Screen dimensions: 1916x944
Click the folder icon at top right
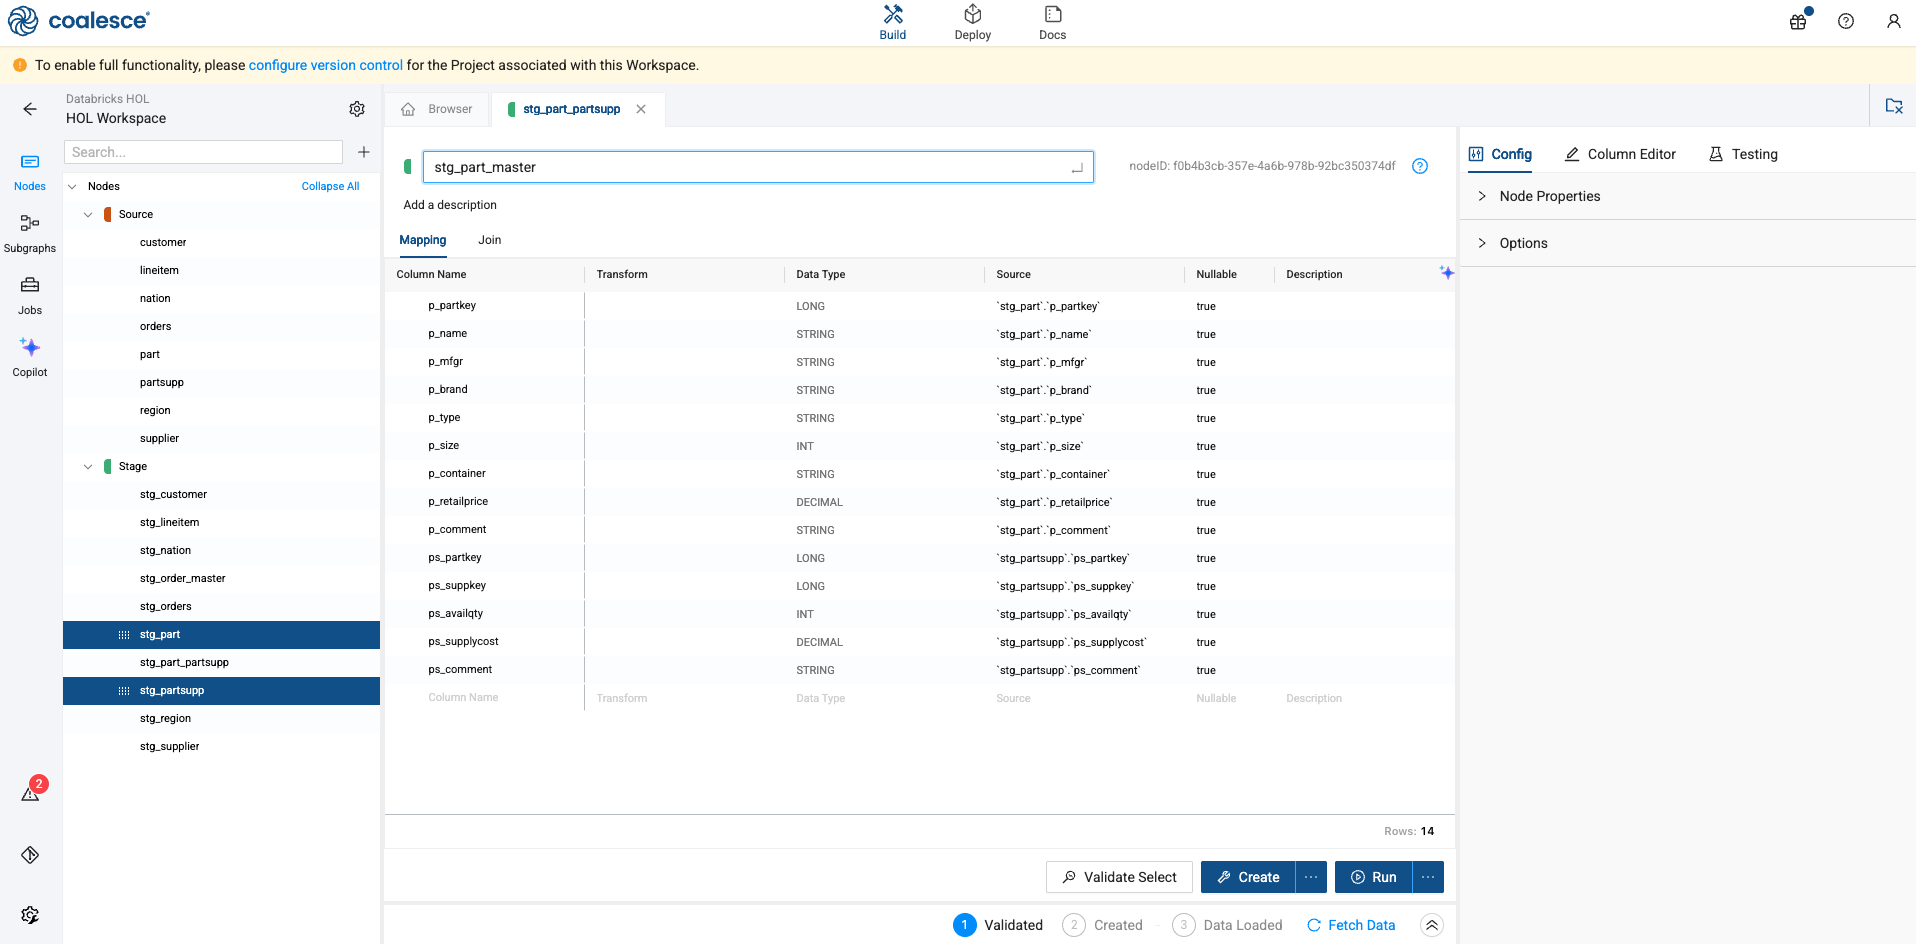click(1893, 106)
